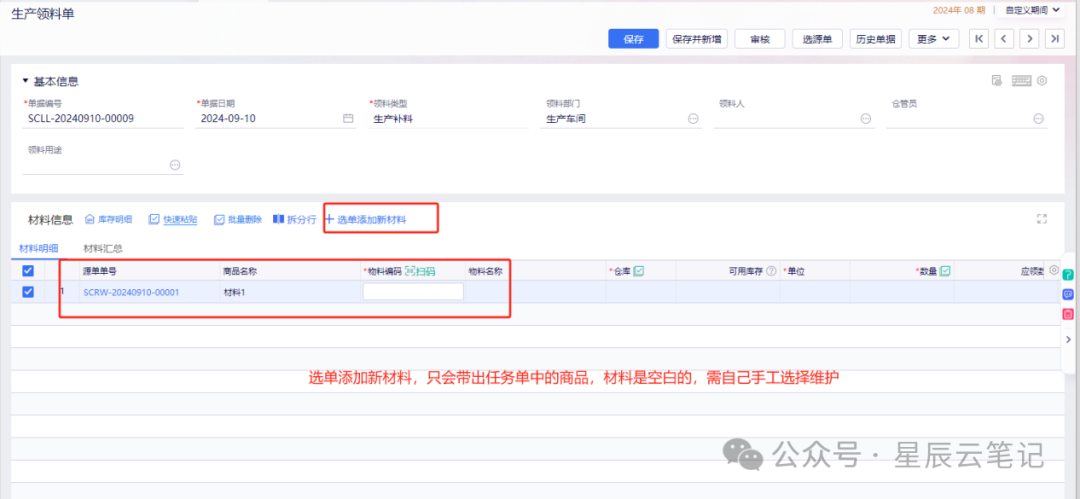Open table column settings gear

click(x=1054, y=270)
